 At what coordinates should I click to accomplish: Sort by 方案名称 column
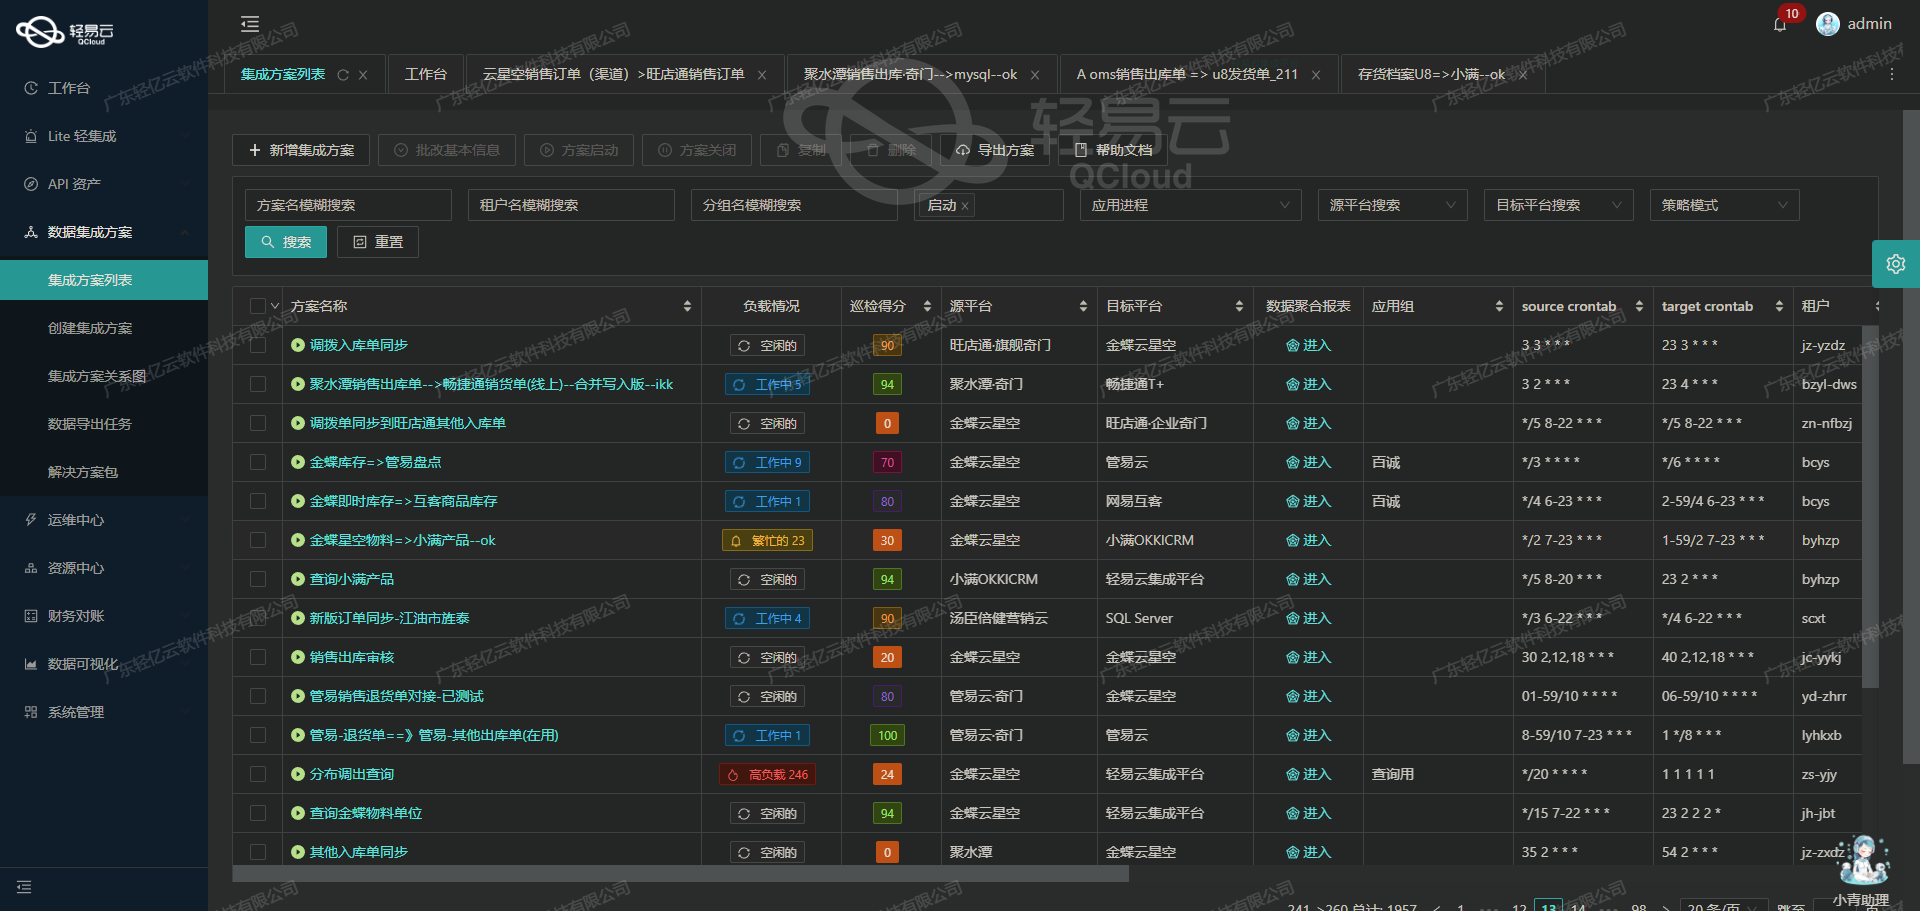pyautogui.click(x=687, y=306)
